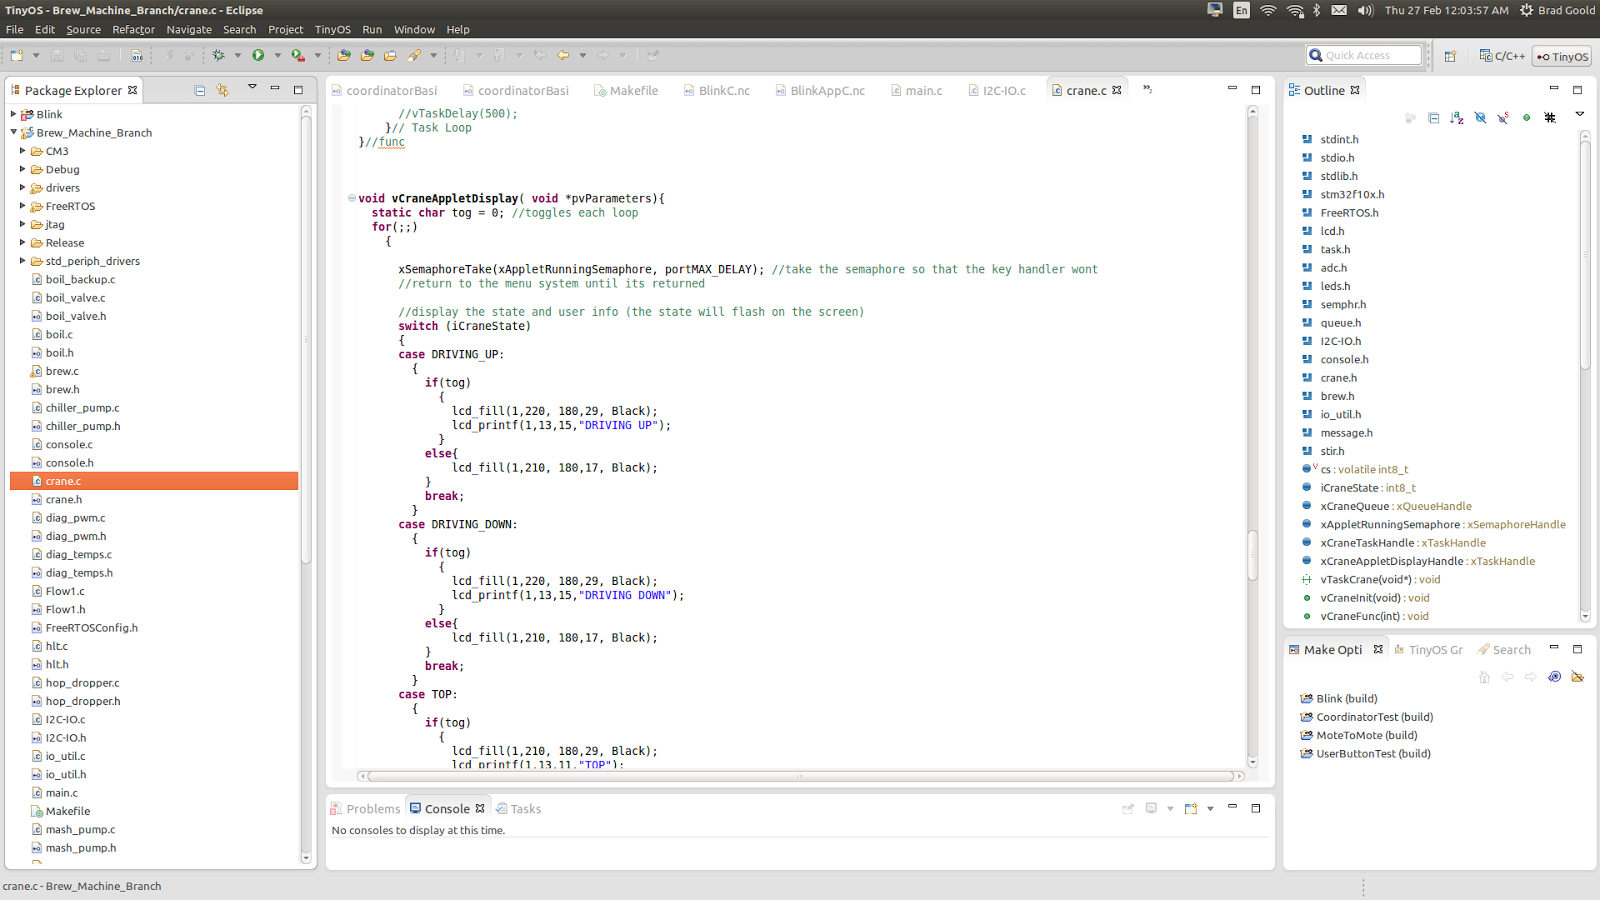The image size is (1600, 900).
Task: Click the first open-folder toolbar icon
Action: point(344,55)
